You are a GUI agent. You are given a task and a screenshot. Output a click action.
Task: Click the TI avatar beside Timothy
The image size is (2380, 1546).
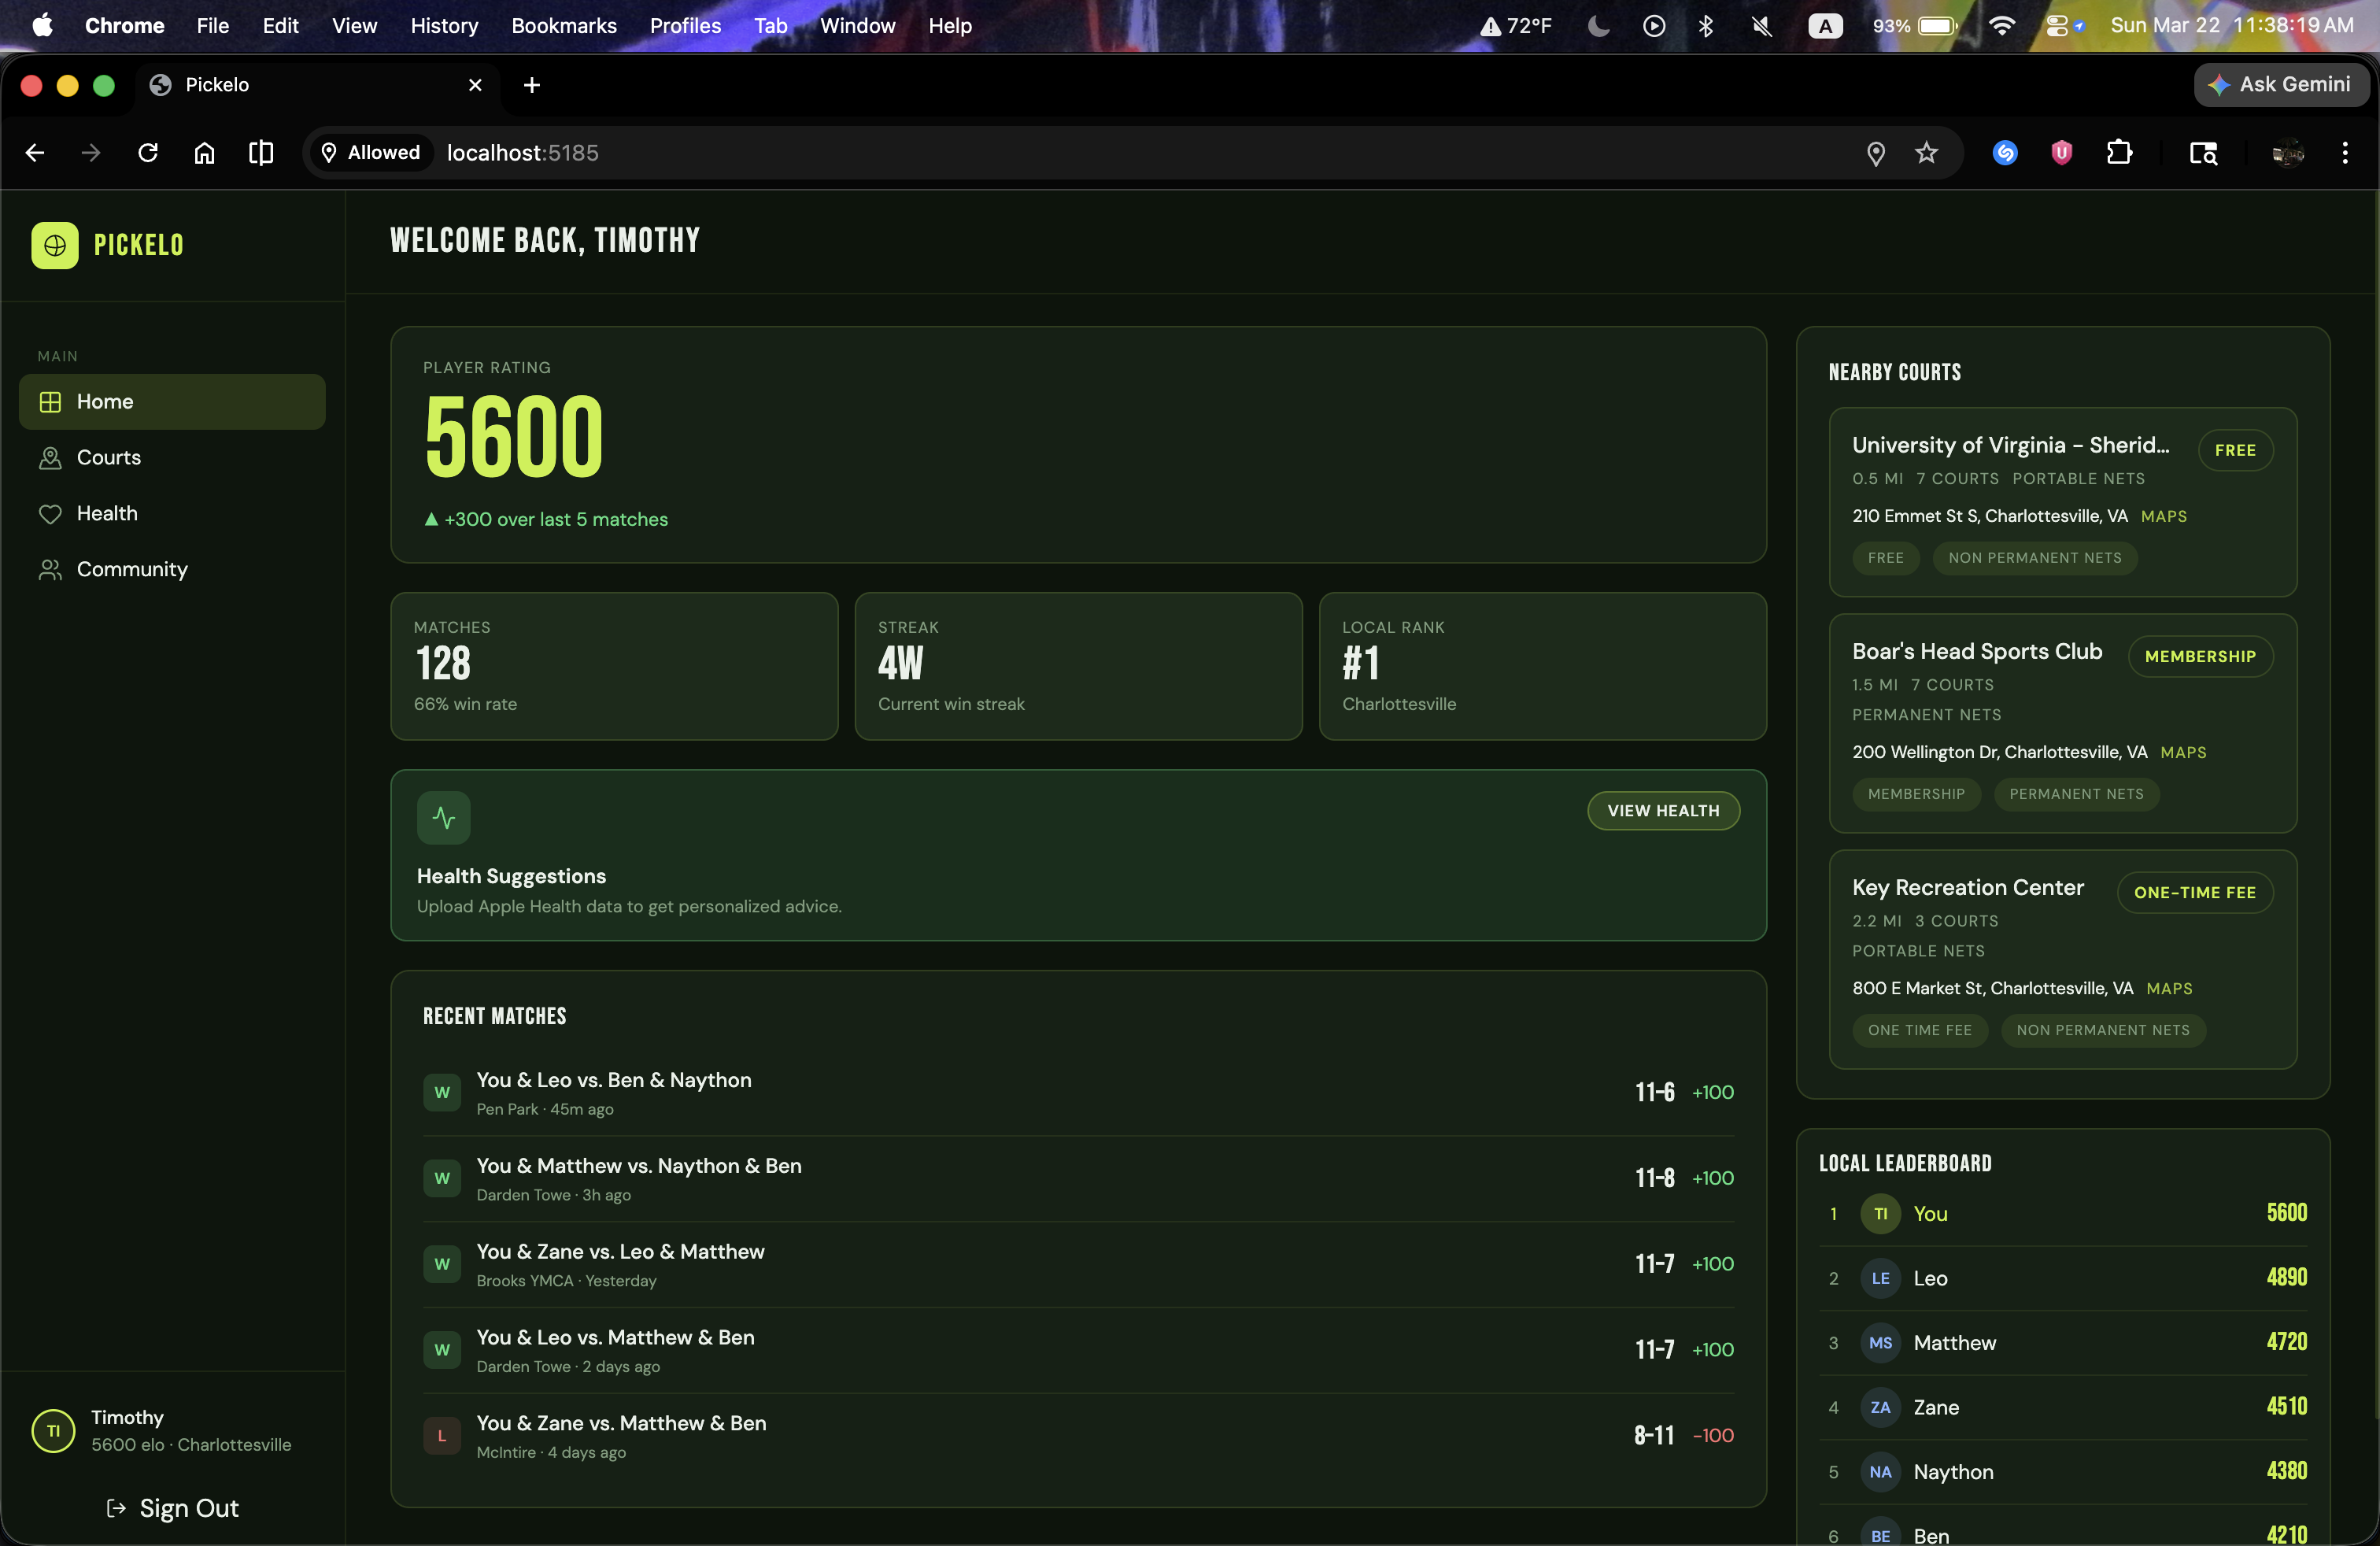click(53, 1430)
